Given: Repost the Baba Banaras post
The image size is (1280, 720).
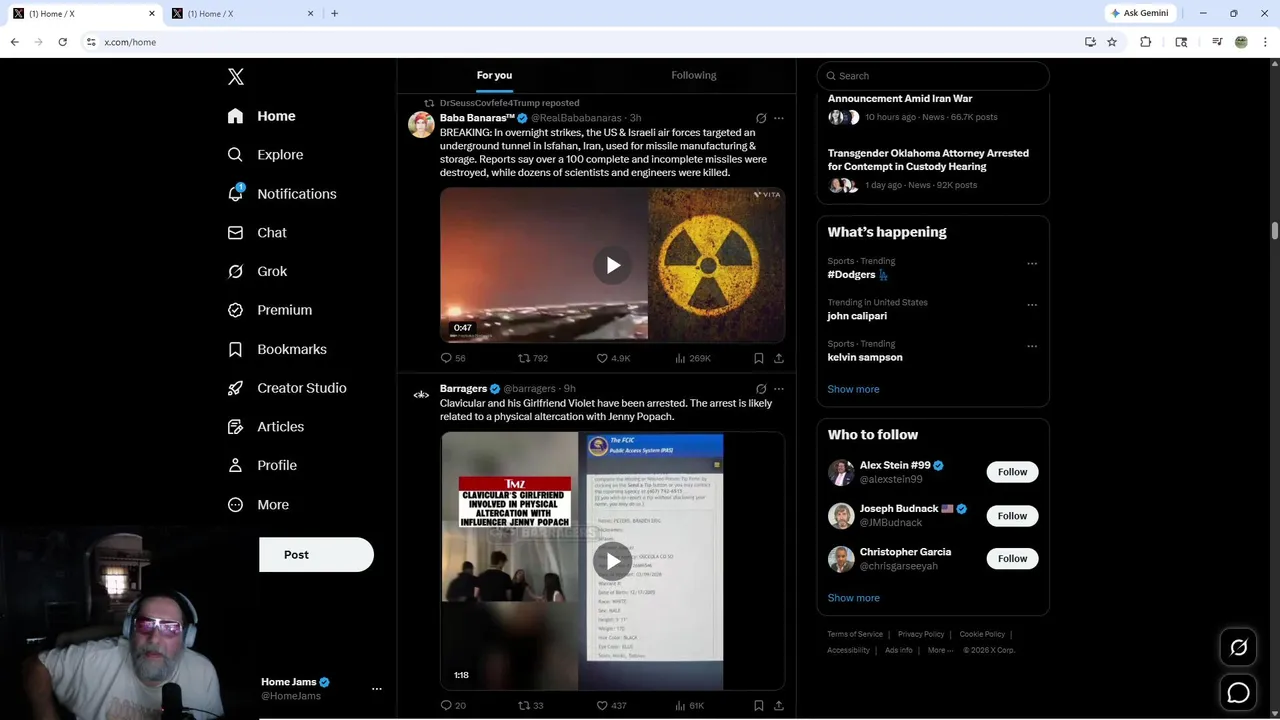Looking at the screenshot, I should [x=533, y=358].
